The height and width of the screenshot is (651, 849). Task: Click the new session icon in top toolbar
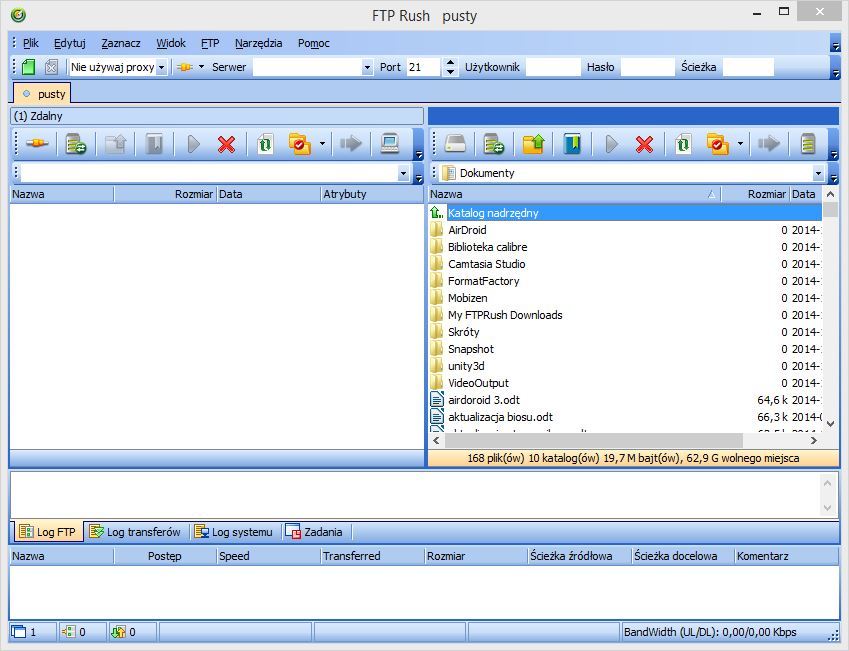[x=29, y=67]
